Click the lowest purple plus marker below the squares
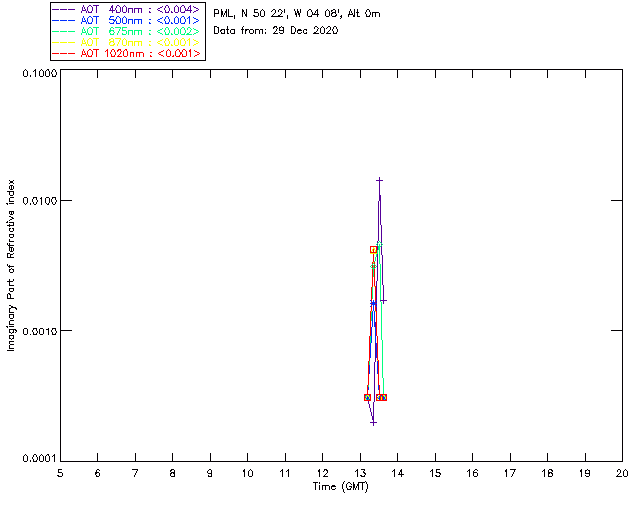640x512 pixels. [x=373, y=423]
